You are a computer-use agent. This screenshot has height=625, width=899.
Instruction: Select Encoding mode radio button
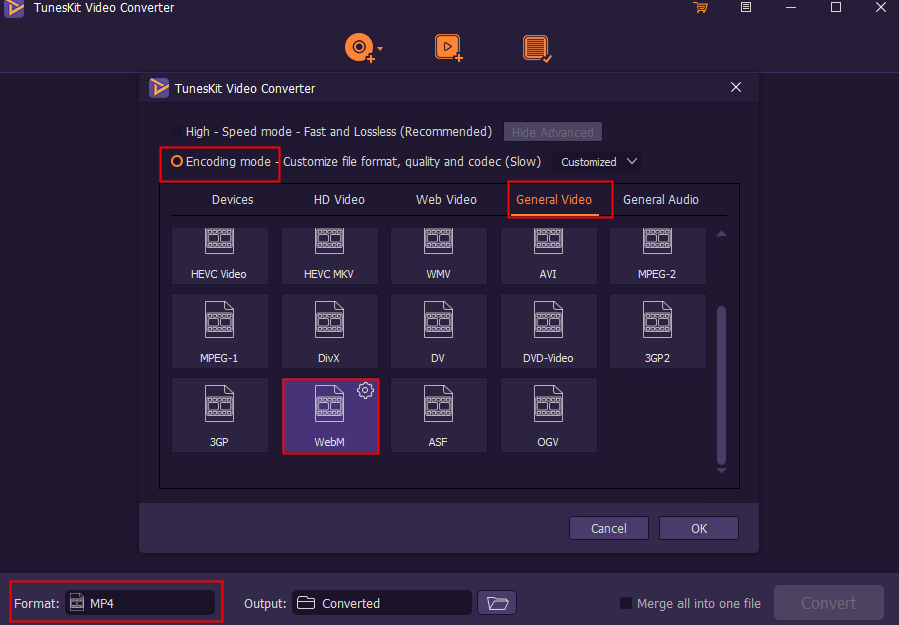(177, 162)
